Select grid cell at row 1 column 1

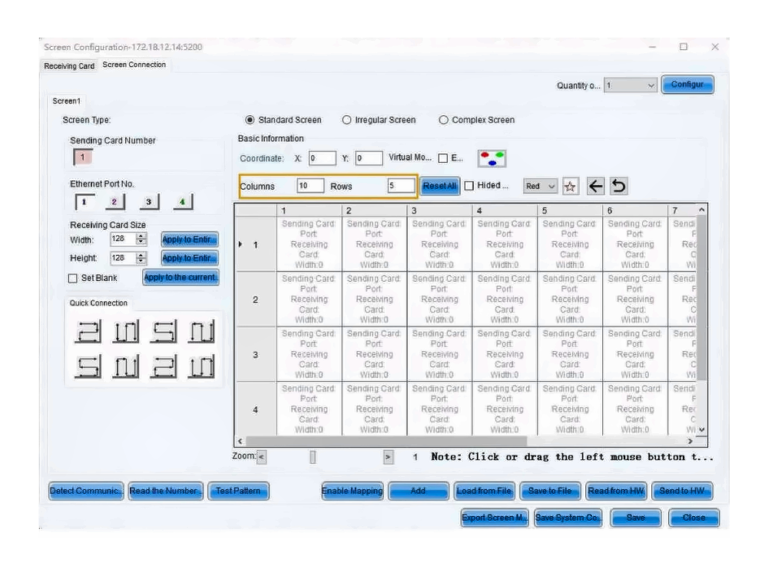point(309,244)
